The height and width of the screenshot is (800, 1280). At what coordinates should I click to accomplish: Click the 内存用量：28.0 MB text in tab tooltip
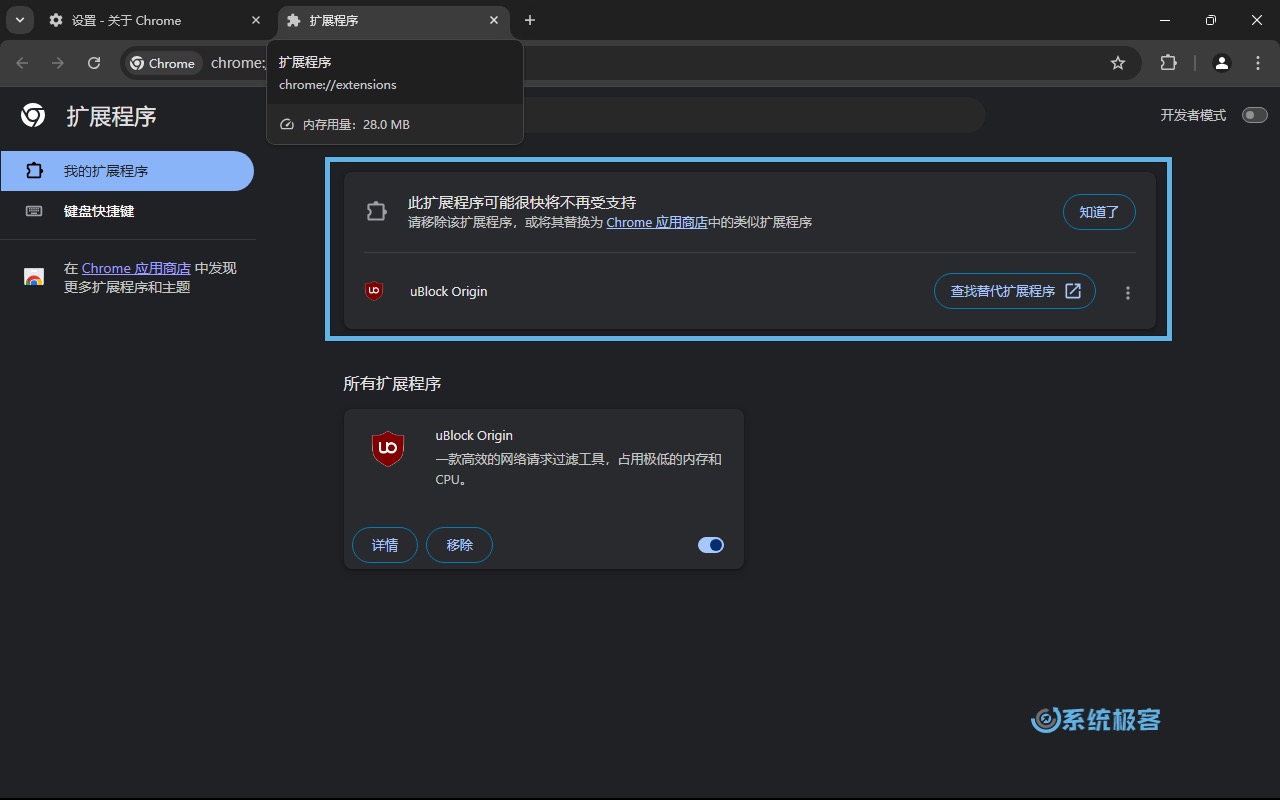pyautogui.click(x=356, y=124)
